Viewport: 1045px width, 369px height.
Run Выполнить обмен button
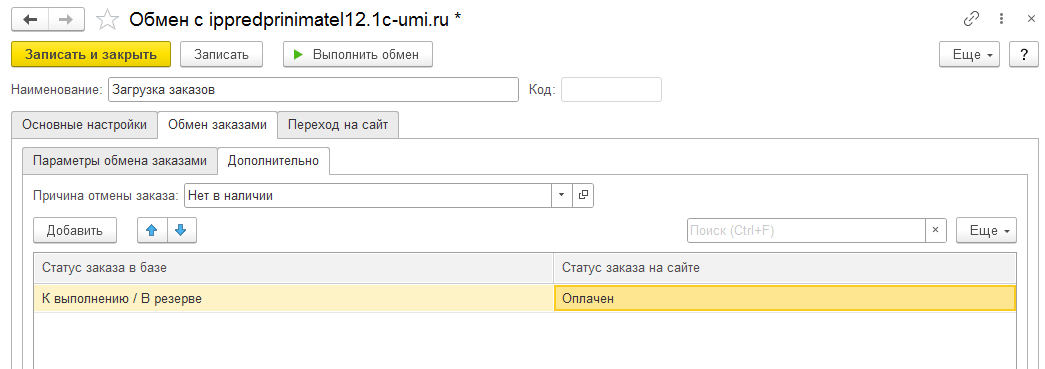[x=358, y=55]
